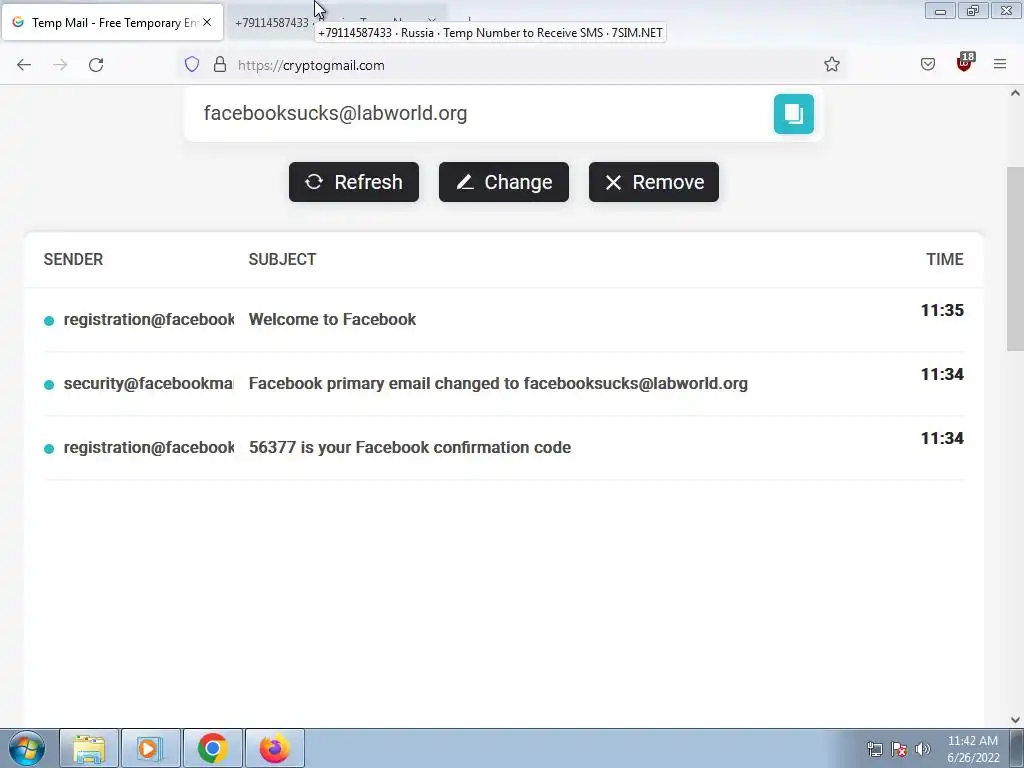Click the taskbar clock showing 11:42 AM
The image size is (1024, 768).
click(973, 749)
